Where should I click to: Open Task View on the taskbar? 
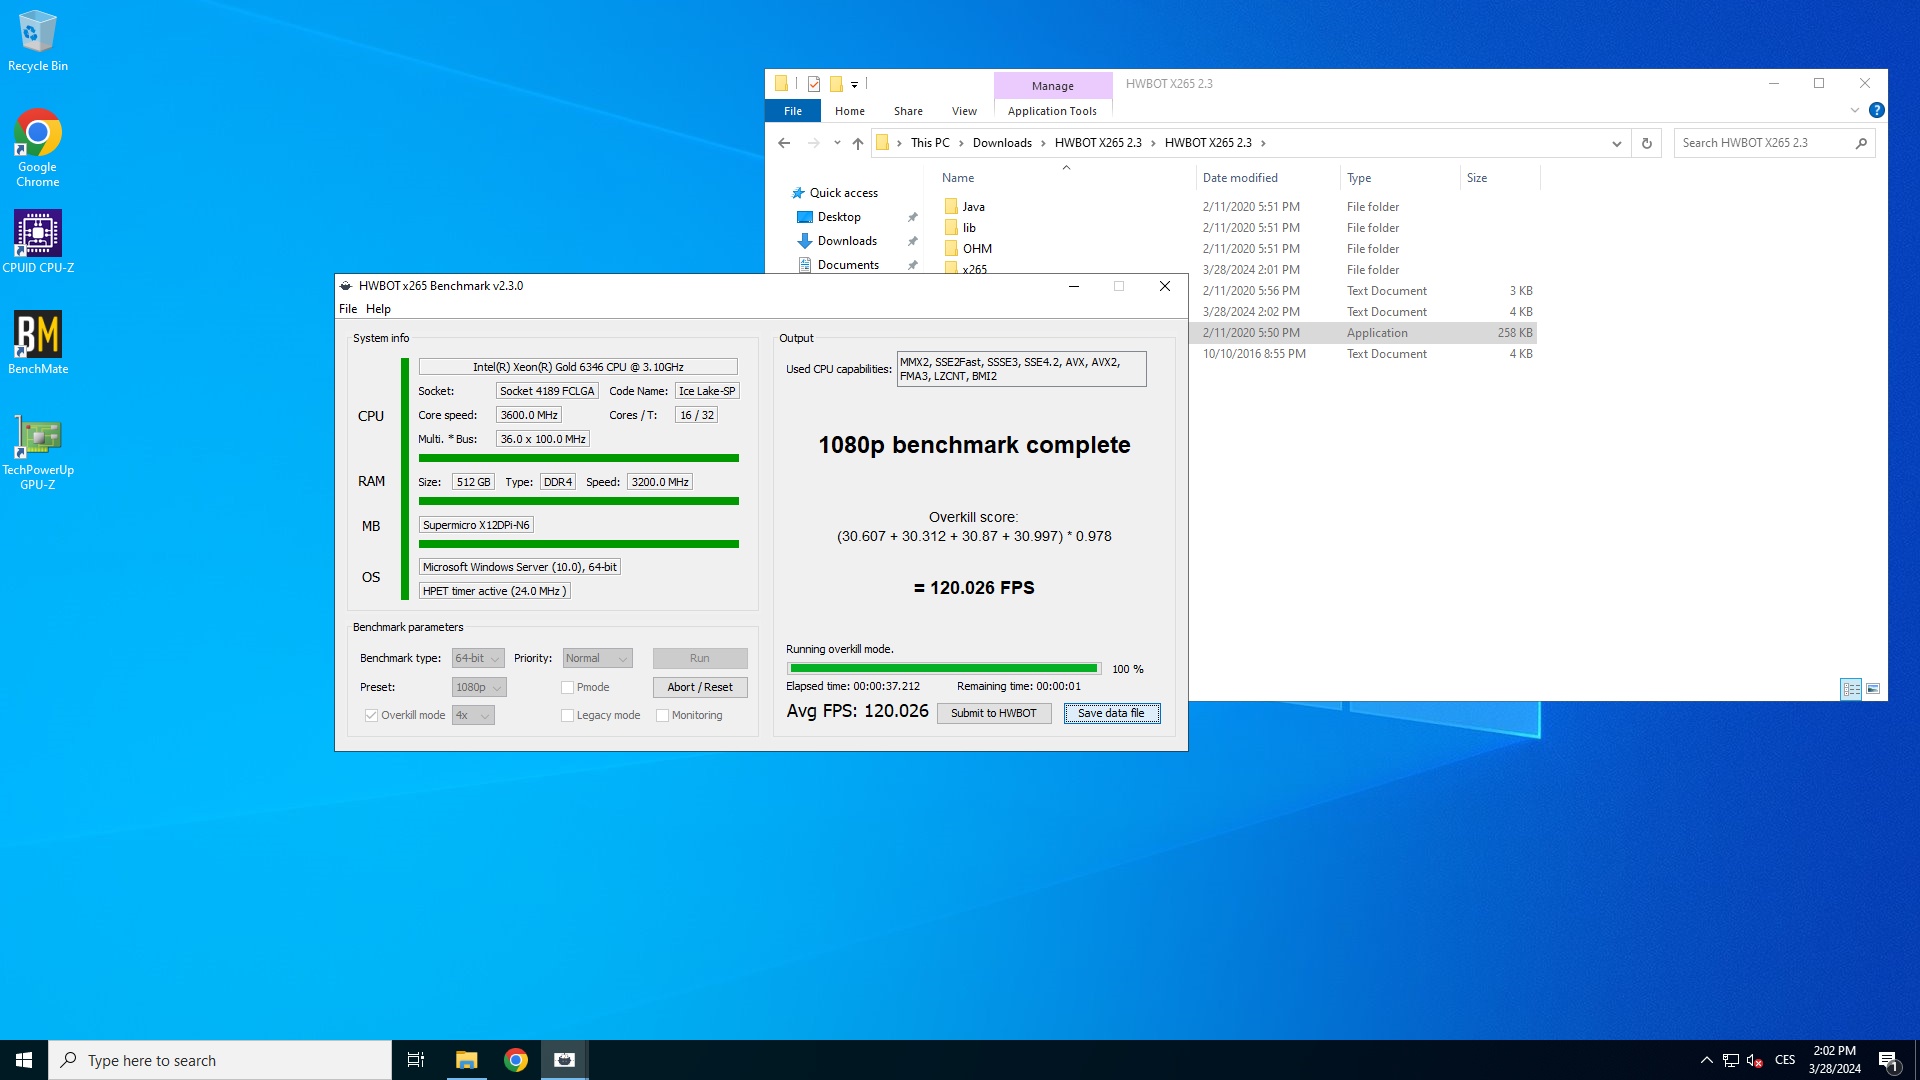click(416, 1060)
